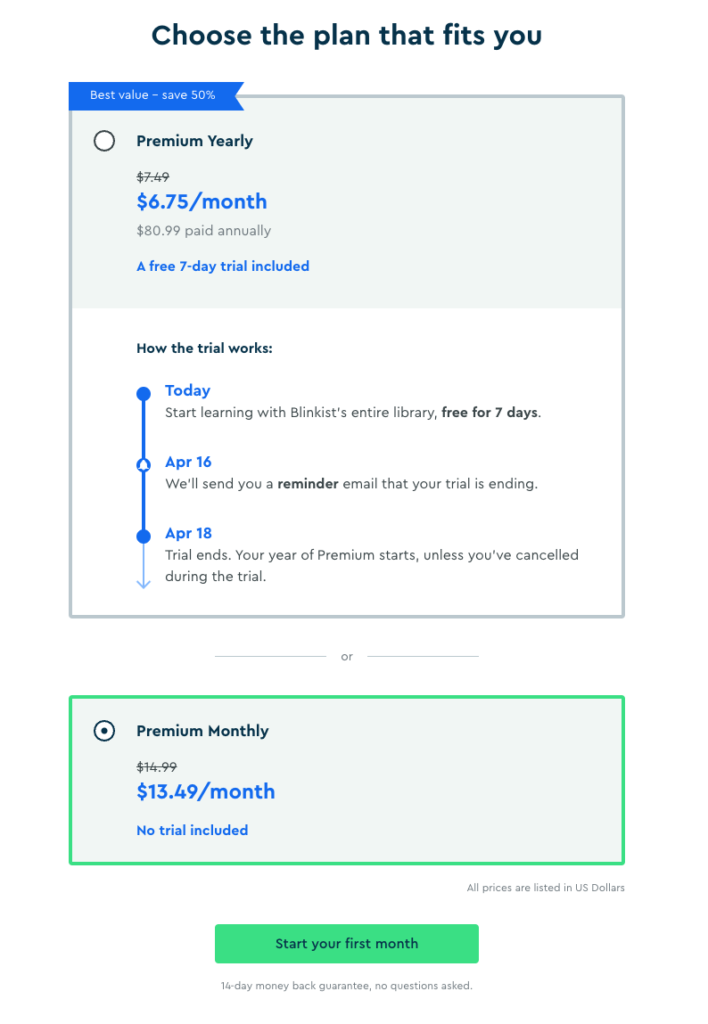Select the Premium Yearly radio button
Viewport: 708px width, 1024px height.
click(104, 141)
